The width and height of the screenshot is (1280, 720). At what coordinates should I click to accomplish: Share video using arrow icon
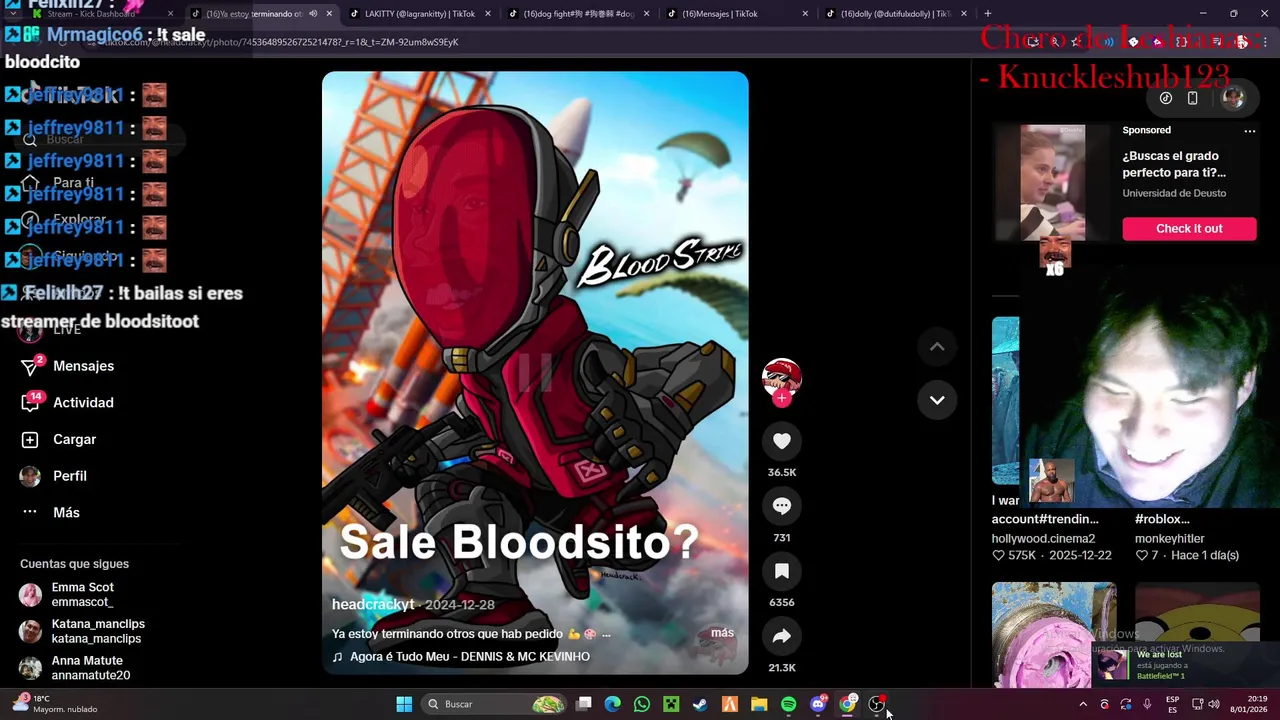tap(782, 636)
